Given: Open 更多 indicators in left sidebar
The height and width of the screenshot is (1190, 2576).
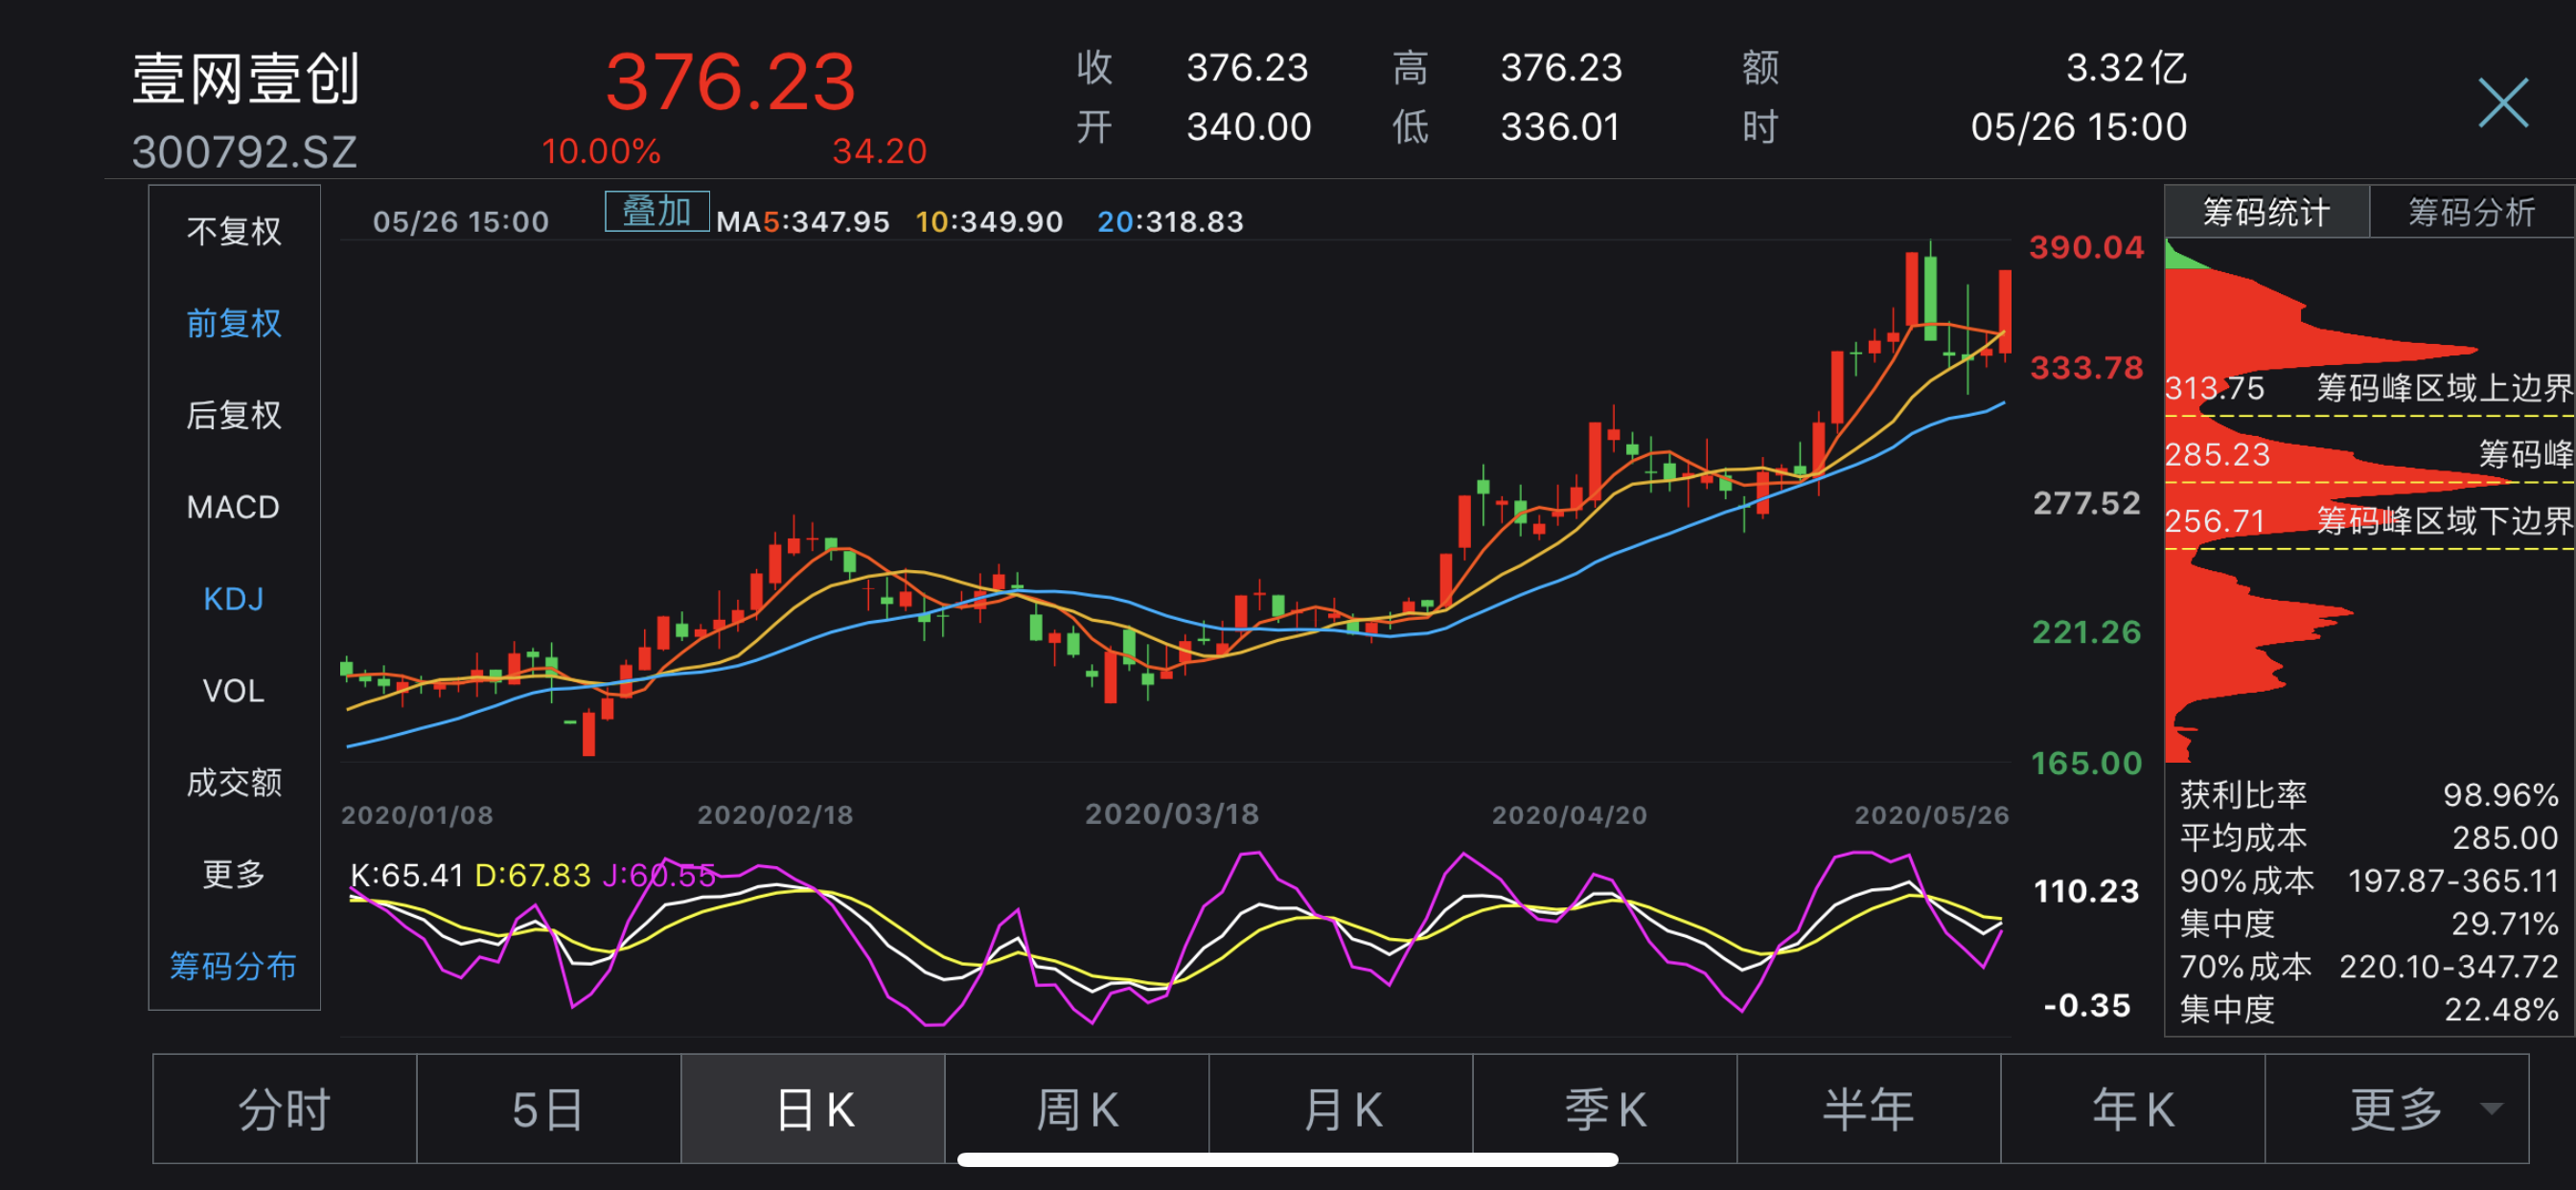Looking at the screenshot, I should click(234, 874).
